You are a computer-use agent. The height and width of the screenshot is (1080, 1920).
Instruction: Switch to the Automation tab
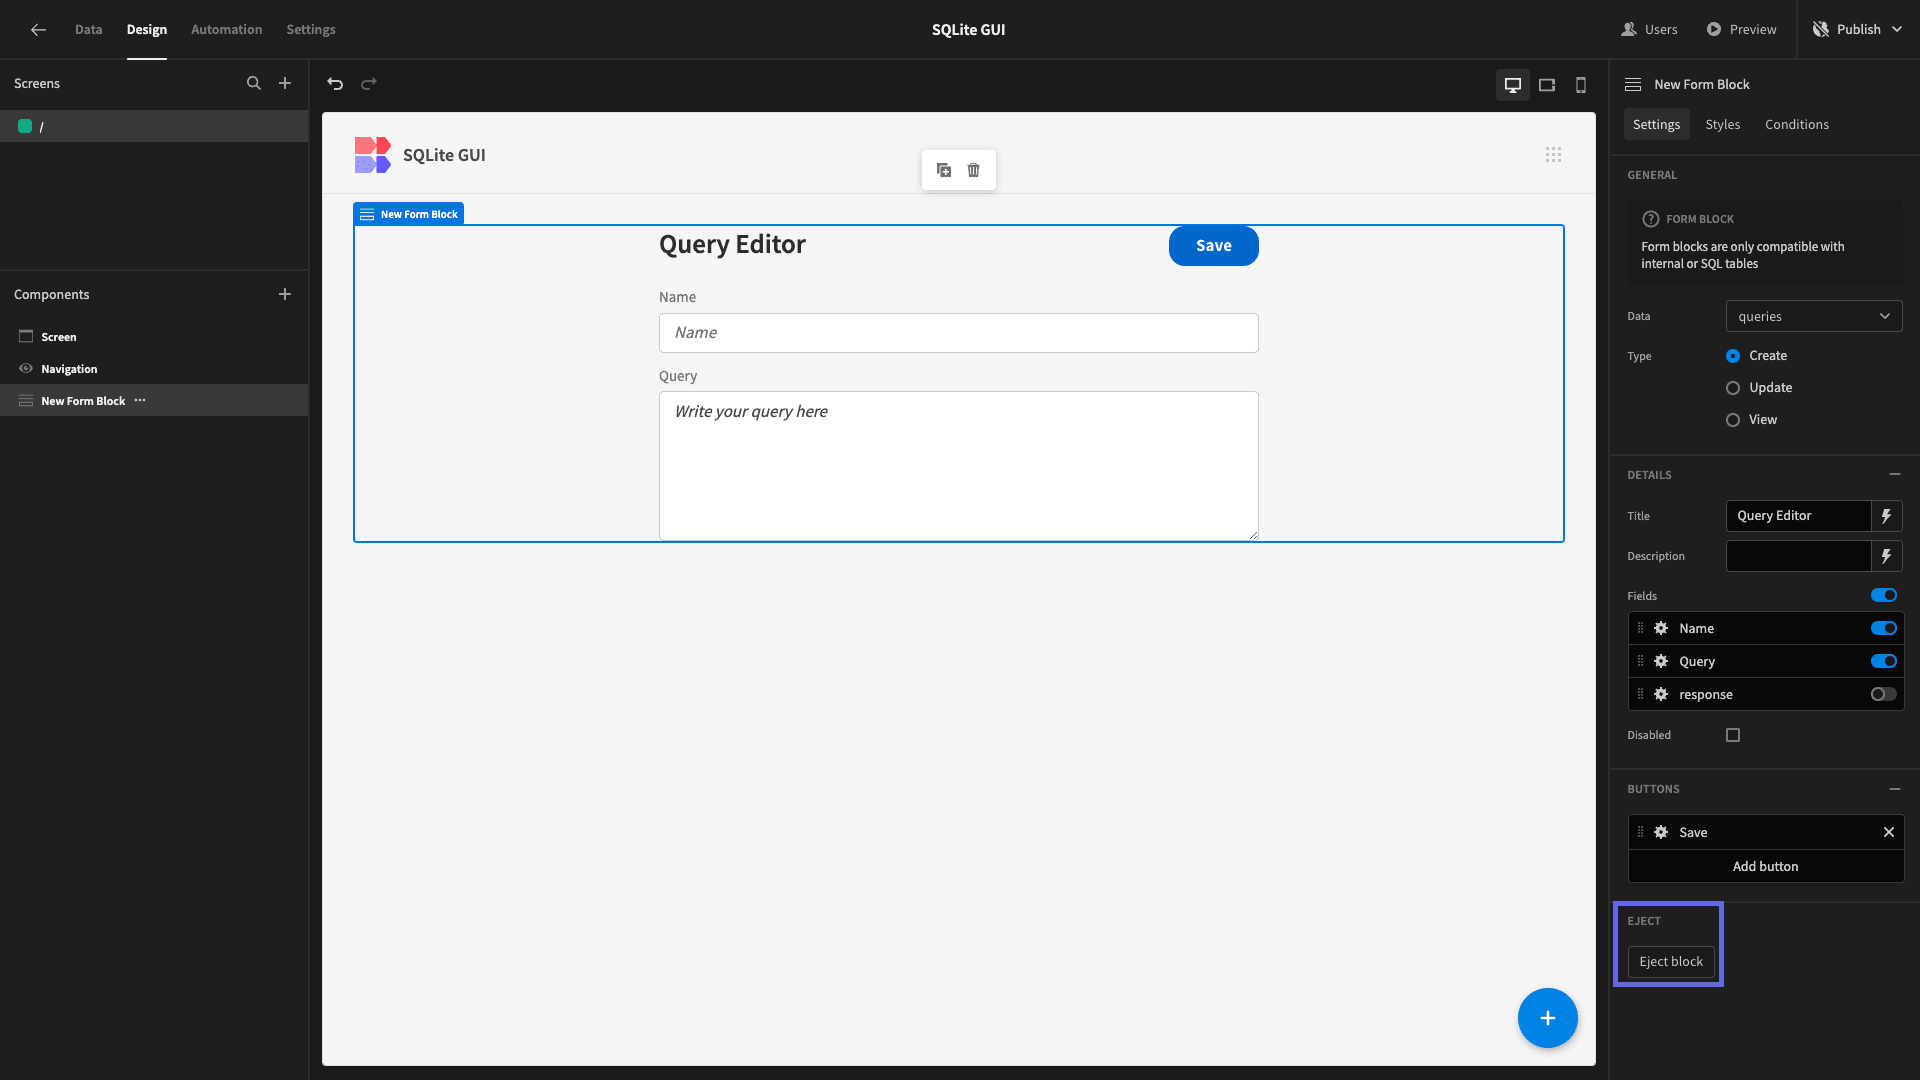pyautogui.click(x=227, y=30)
